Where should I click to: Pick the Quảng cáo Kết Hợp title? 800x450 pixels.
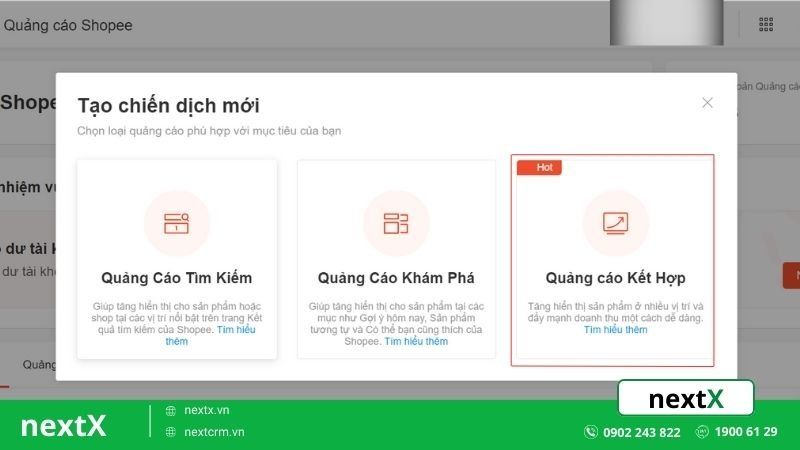pyautogui.click(x=615, y=277)
